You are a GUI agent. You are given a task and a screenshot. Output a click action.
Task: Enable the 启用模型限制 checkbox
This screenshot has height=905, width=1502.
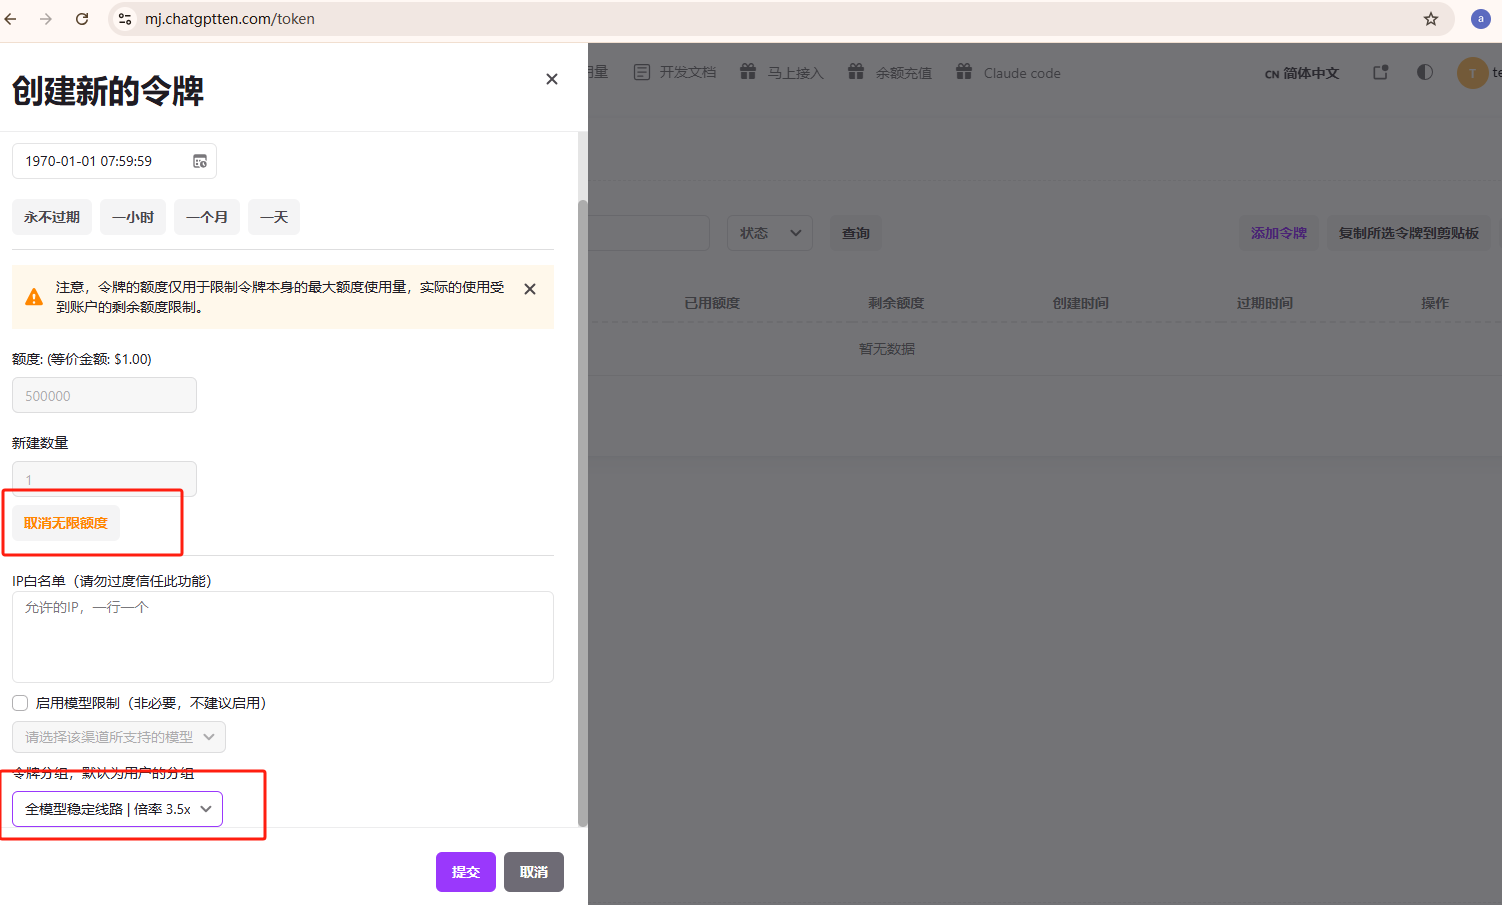click(x=20, y=703)
